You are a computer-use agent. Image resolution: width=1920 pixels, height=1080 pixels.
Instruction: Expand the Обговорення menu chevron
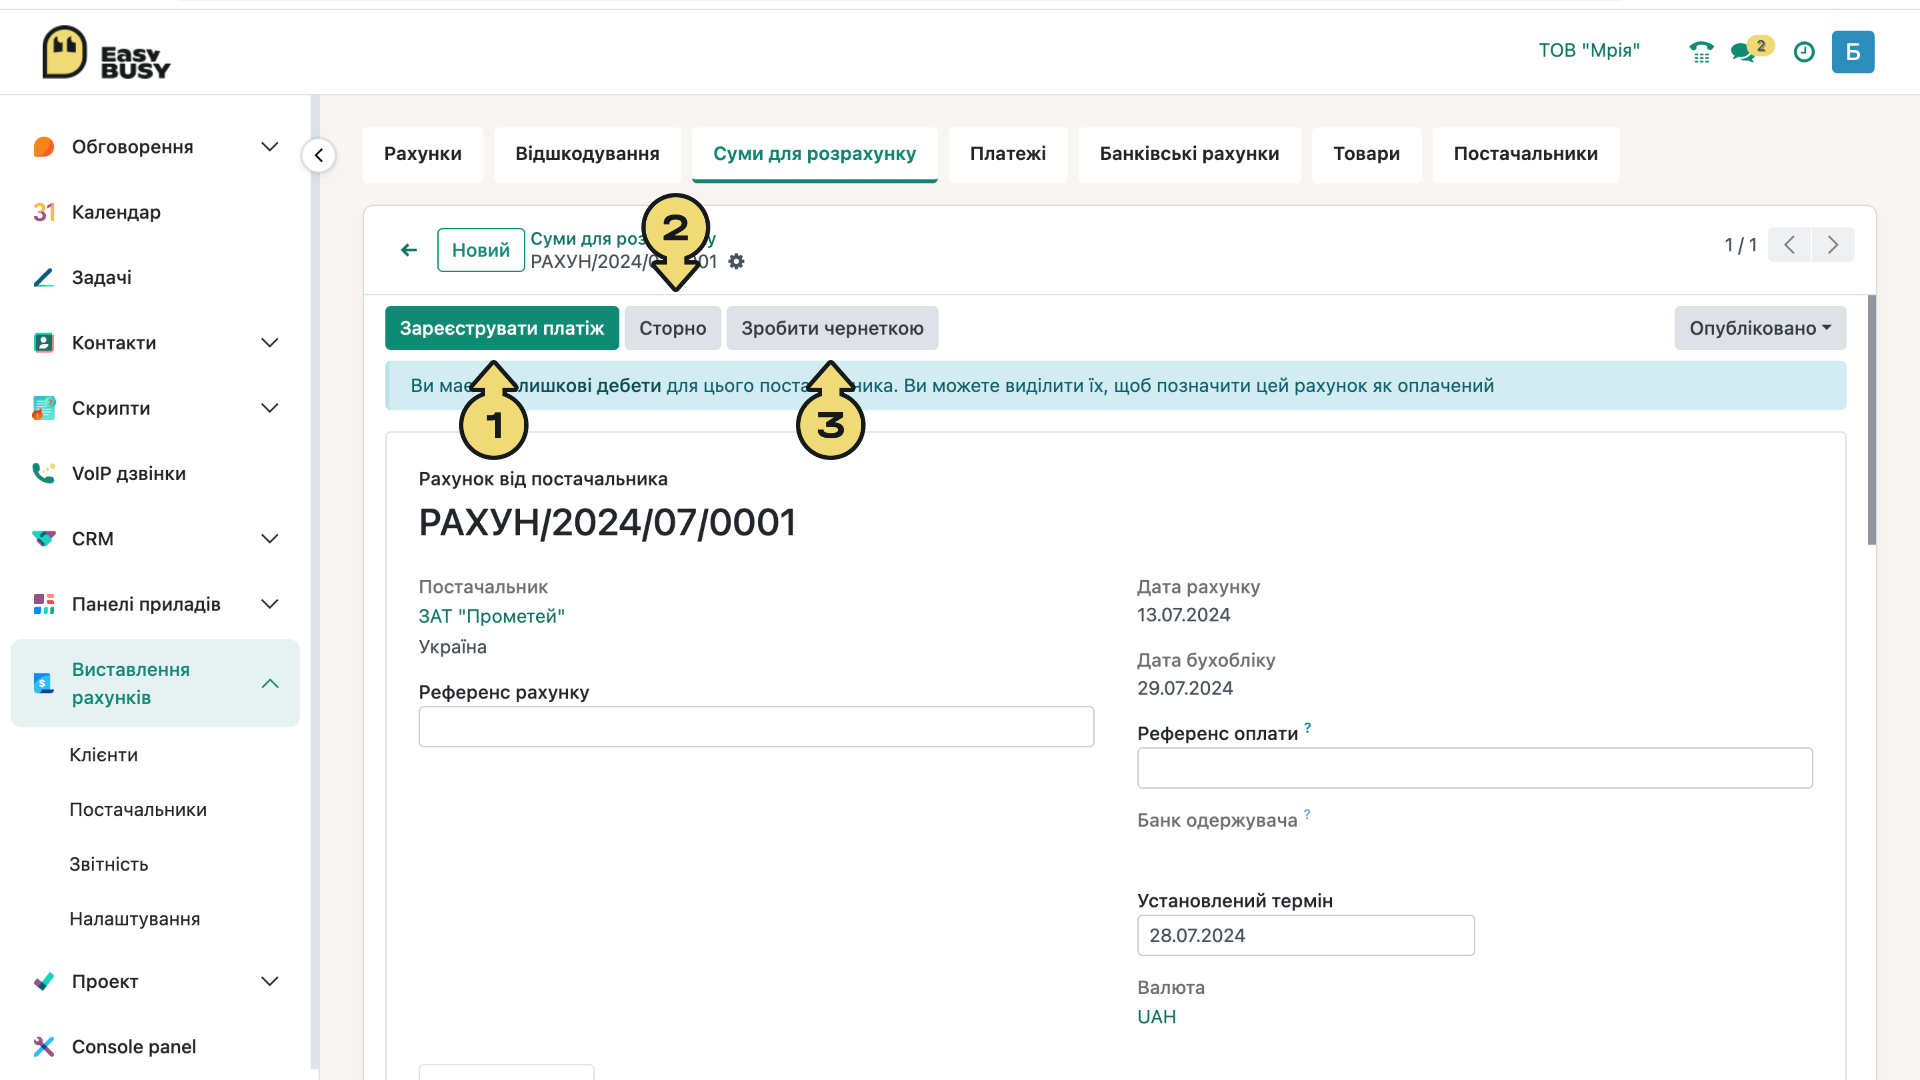click(270, 147)
